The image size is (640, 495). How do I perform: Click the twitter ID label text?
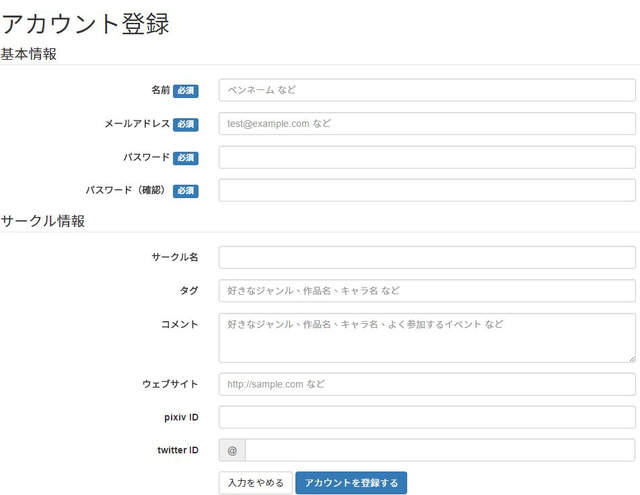click(176, 450)
